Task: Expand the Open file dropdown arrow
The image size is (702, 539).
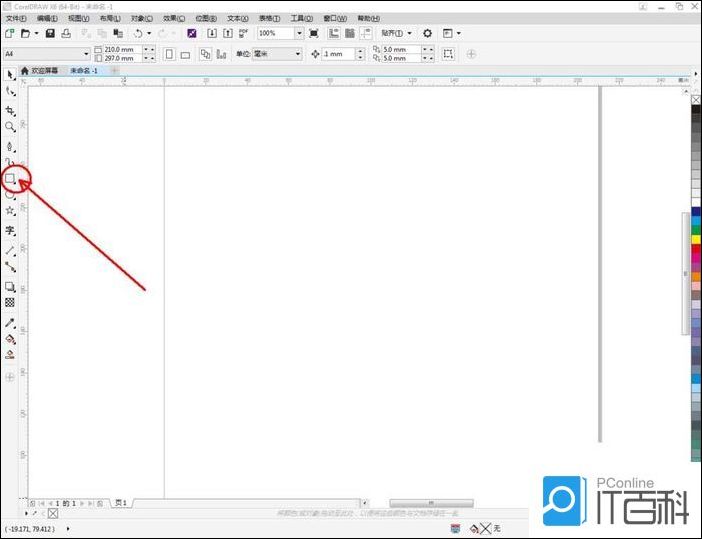Action: click(x=37, y=33)
